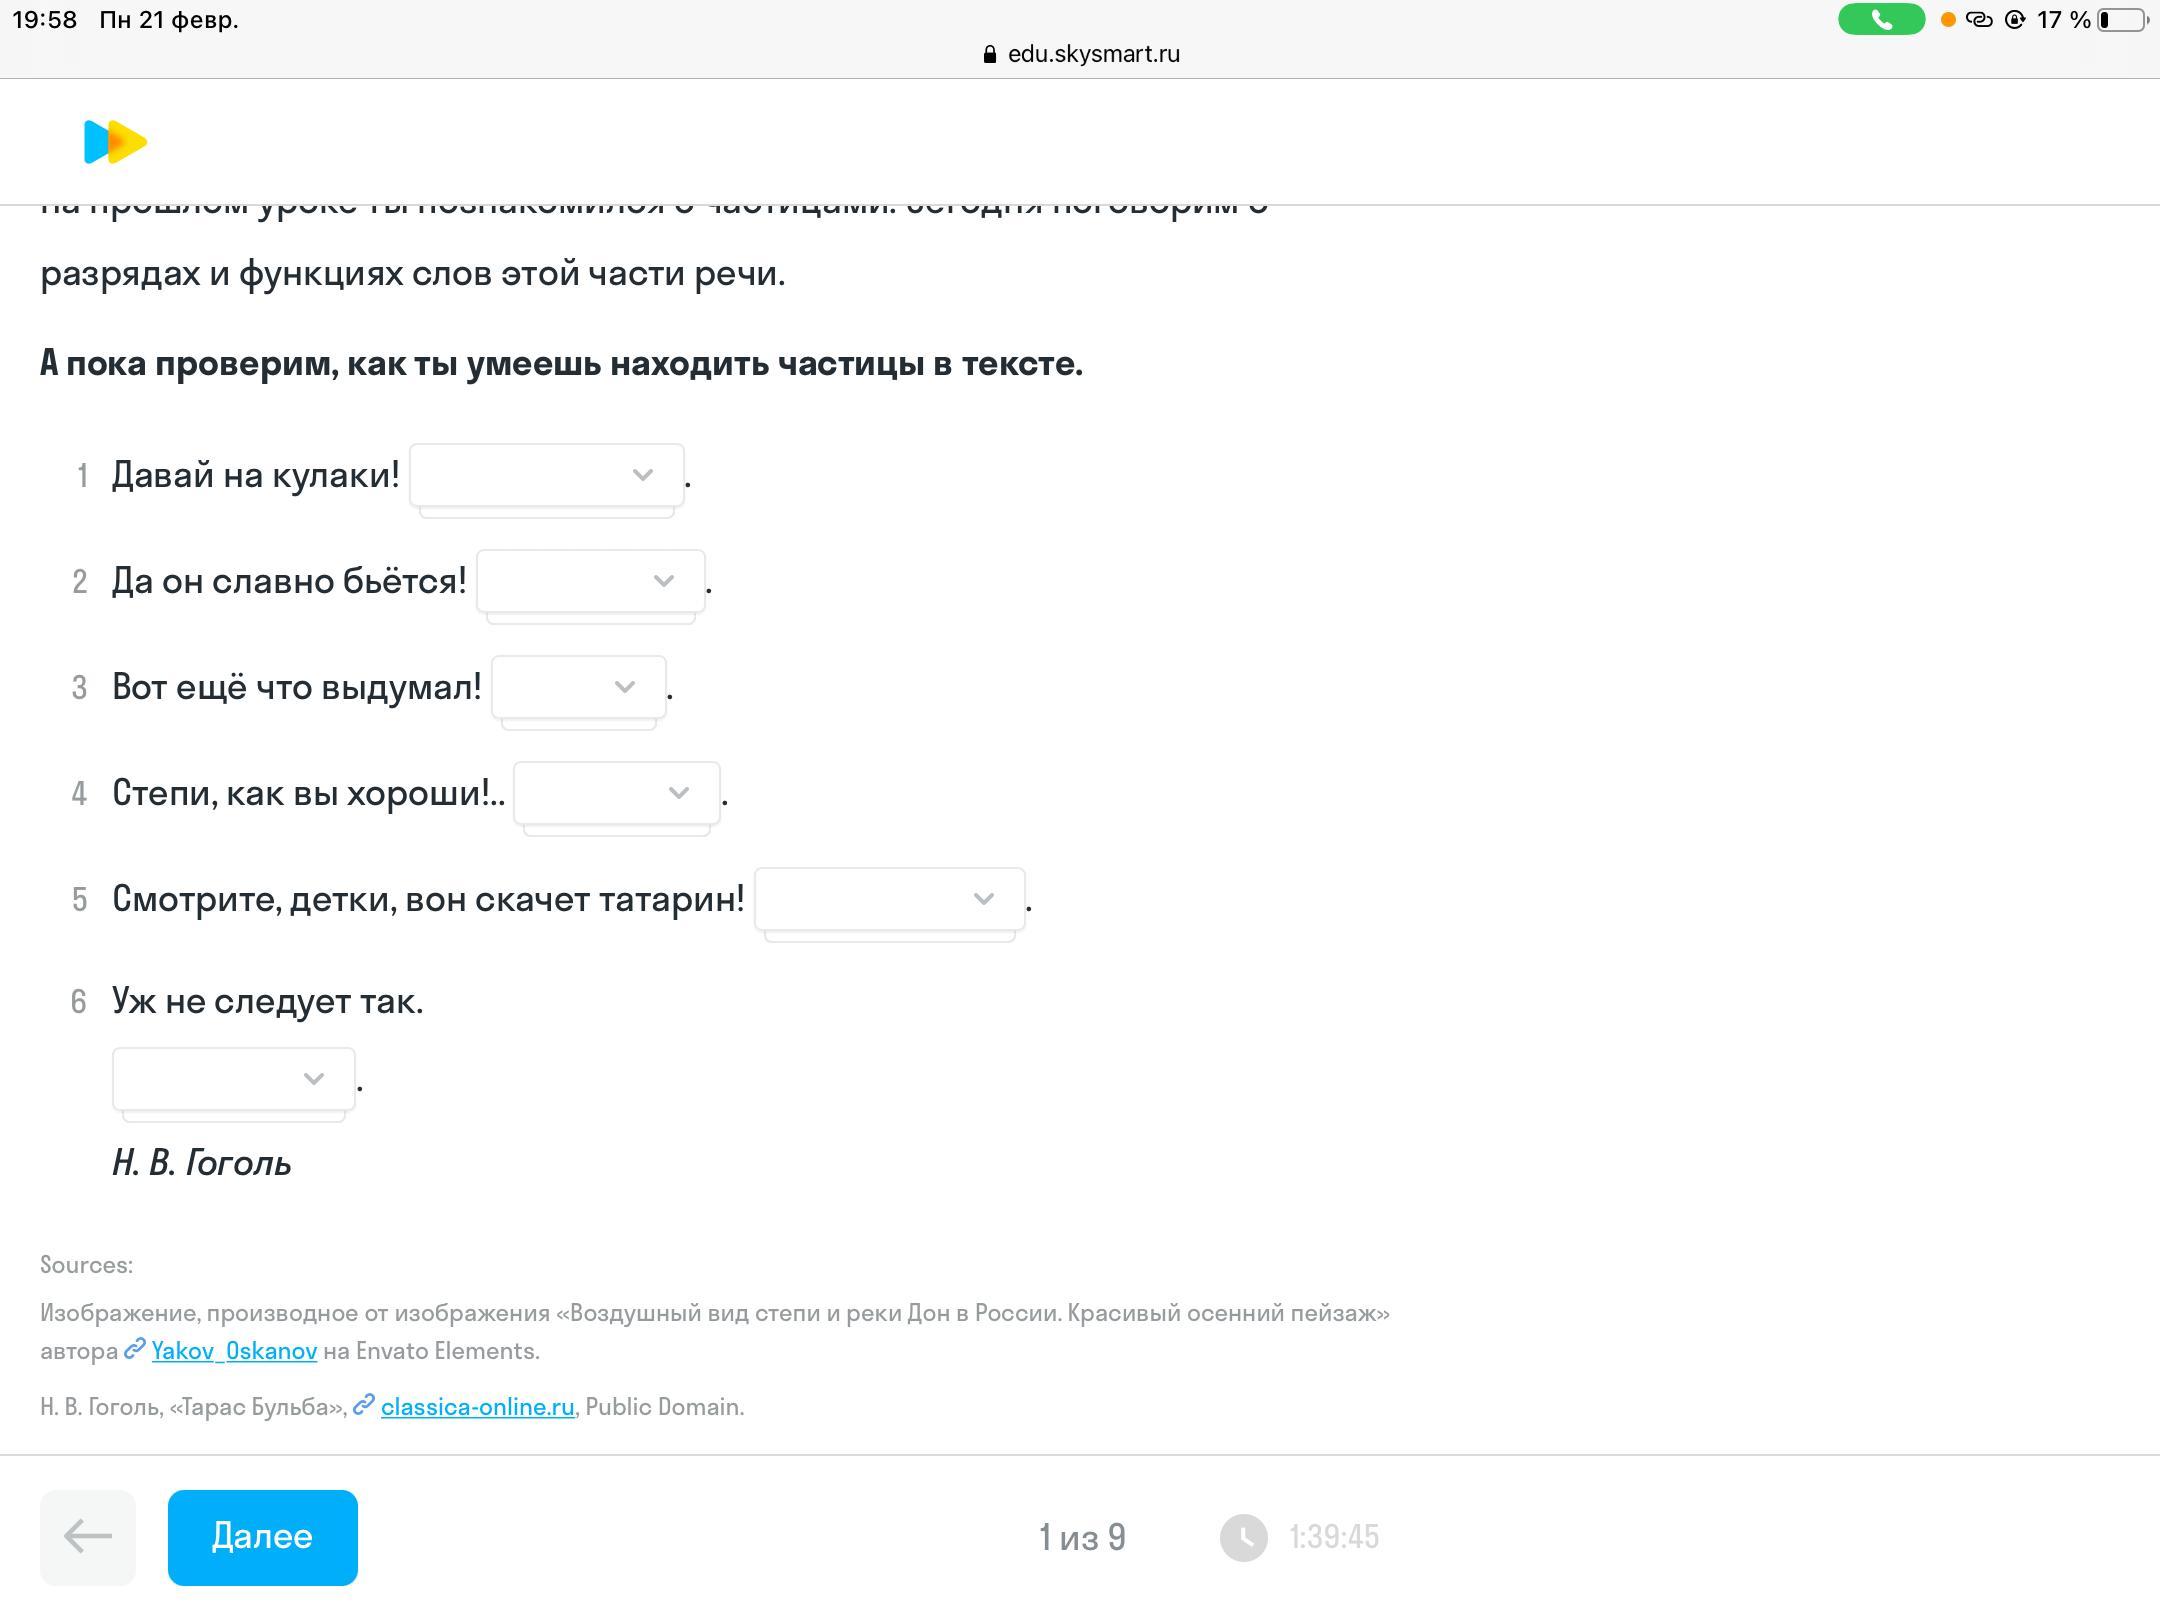This screenshot has width=2160, height=1620.
Task: Open dropdown after "Да он славно бьётся!"
Action: pyautogui.click(x=591, y=581)
